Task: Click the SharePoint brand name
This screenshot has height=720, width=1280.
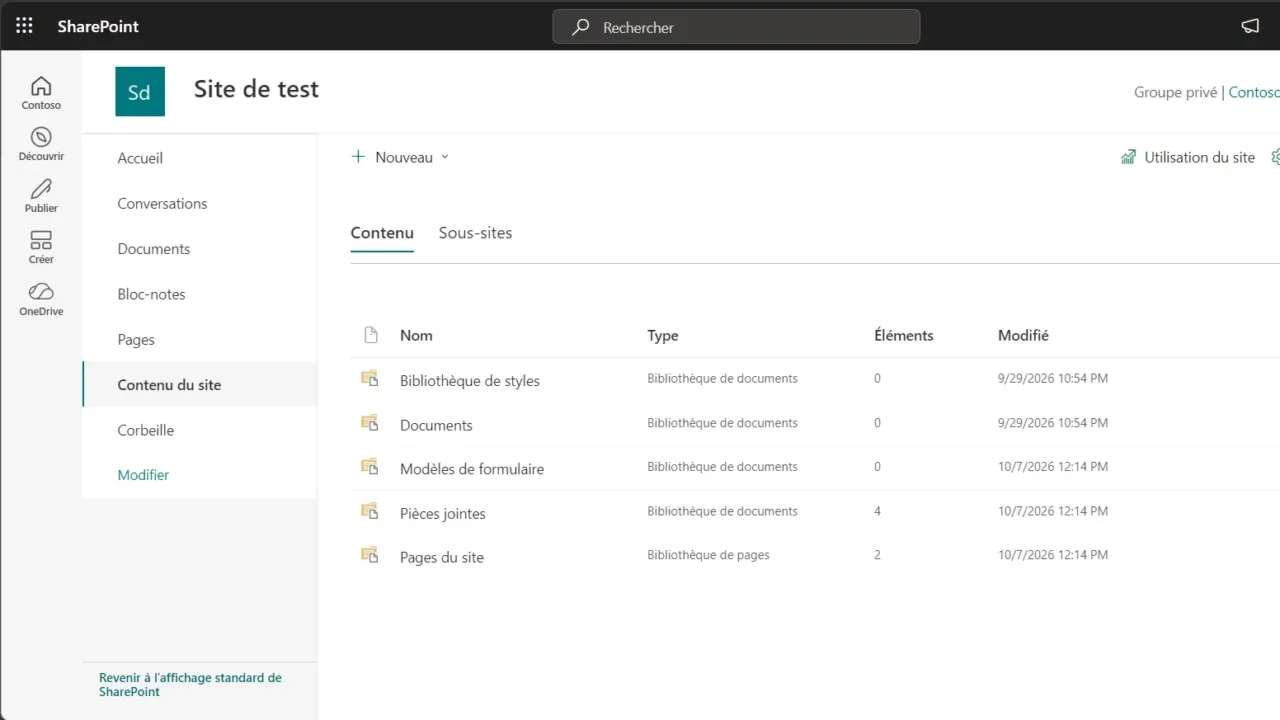Action: [x=98, y=27]
